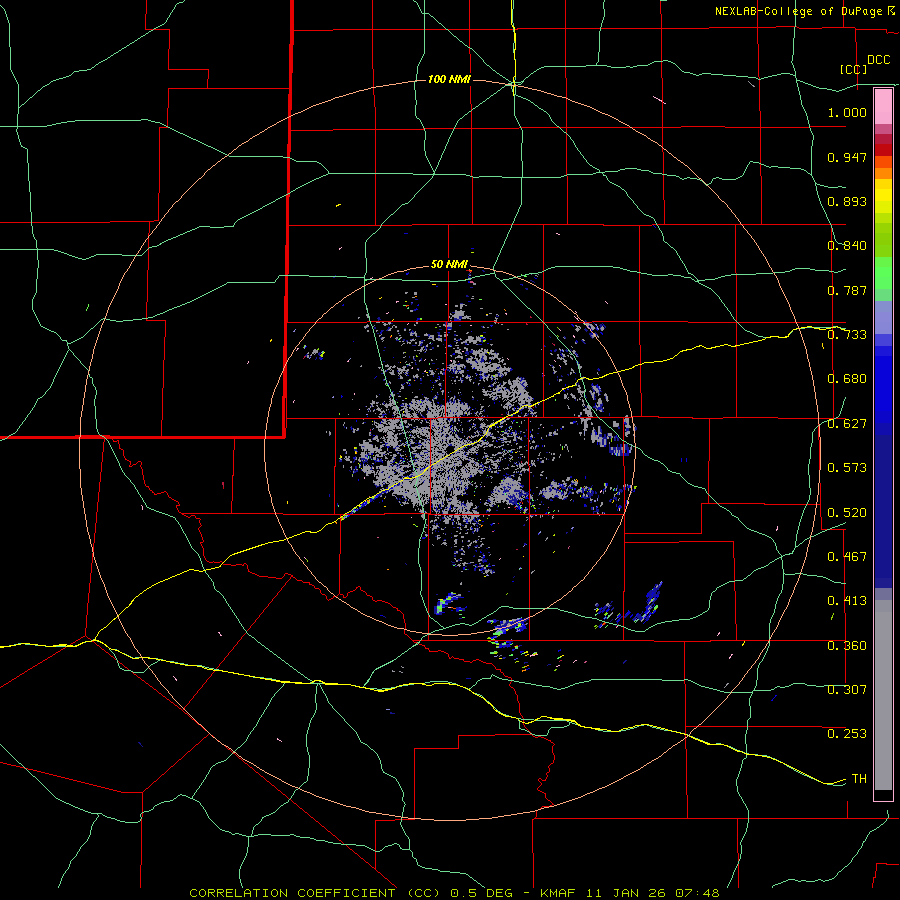Click the 0.520 legend value
Screen dimensions: 900x900
point(847,513)
